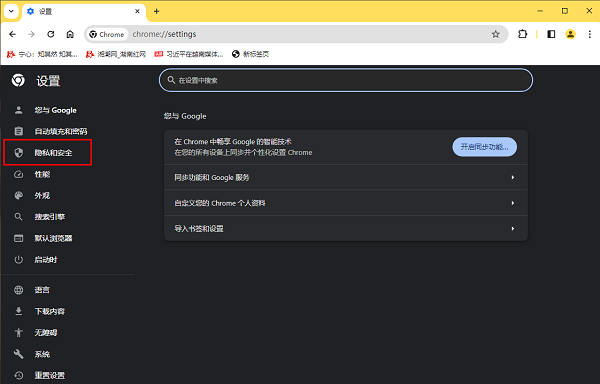Open the 您与 Google settings section
600x384 pixels.
click(55, 110)
